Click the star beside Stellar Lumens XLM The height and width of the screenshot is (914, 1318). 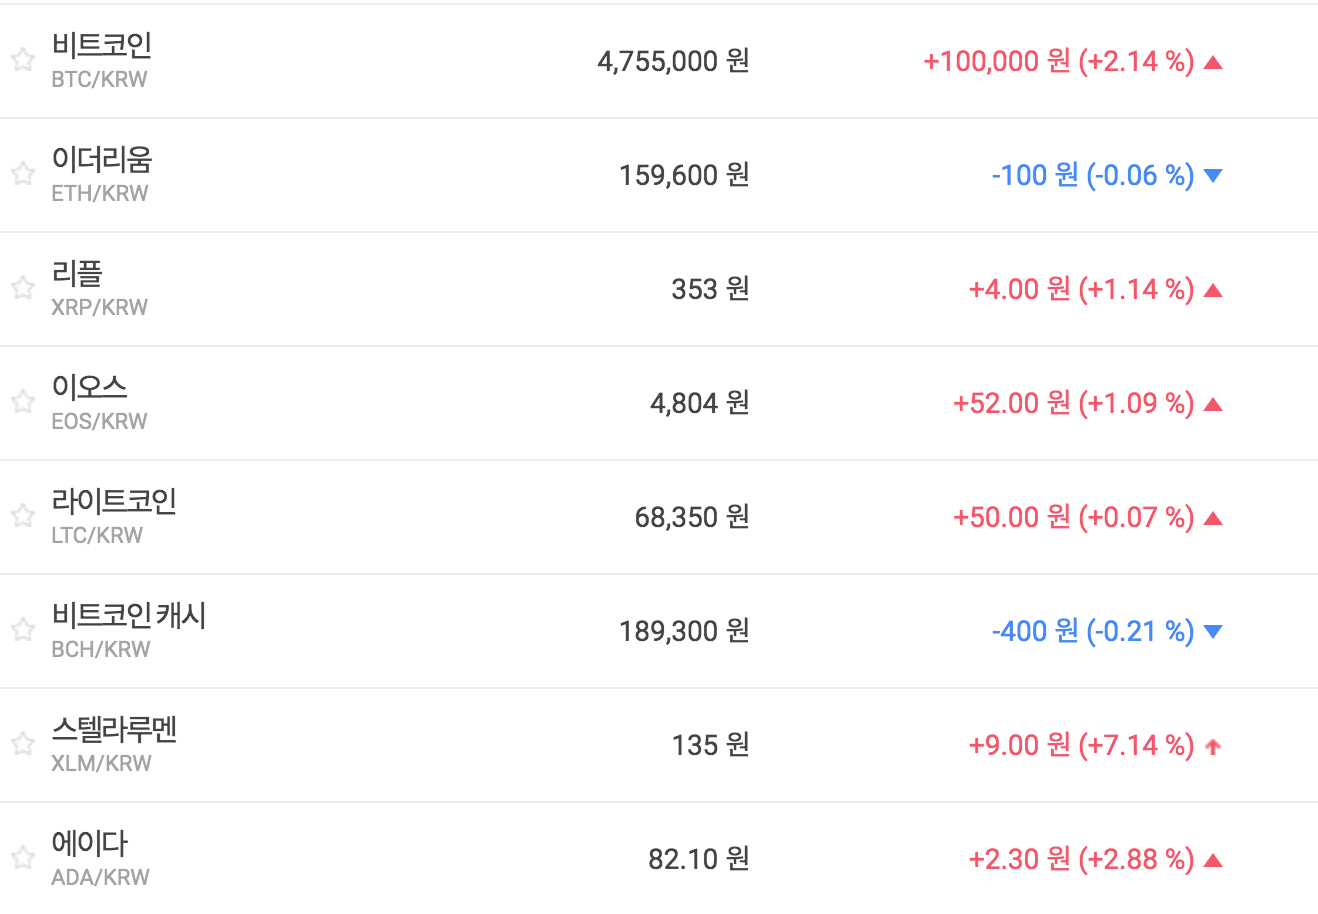click(x=23, y=744)
